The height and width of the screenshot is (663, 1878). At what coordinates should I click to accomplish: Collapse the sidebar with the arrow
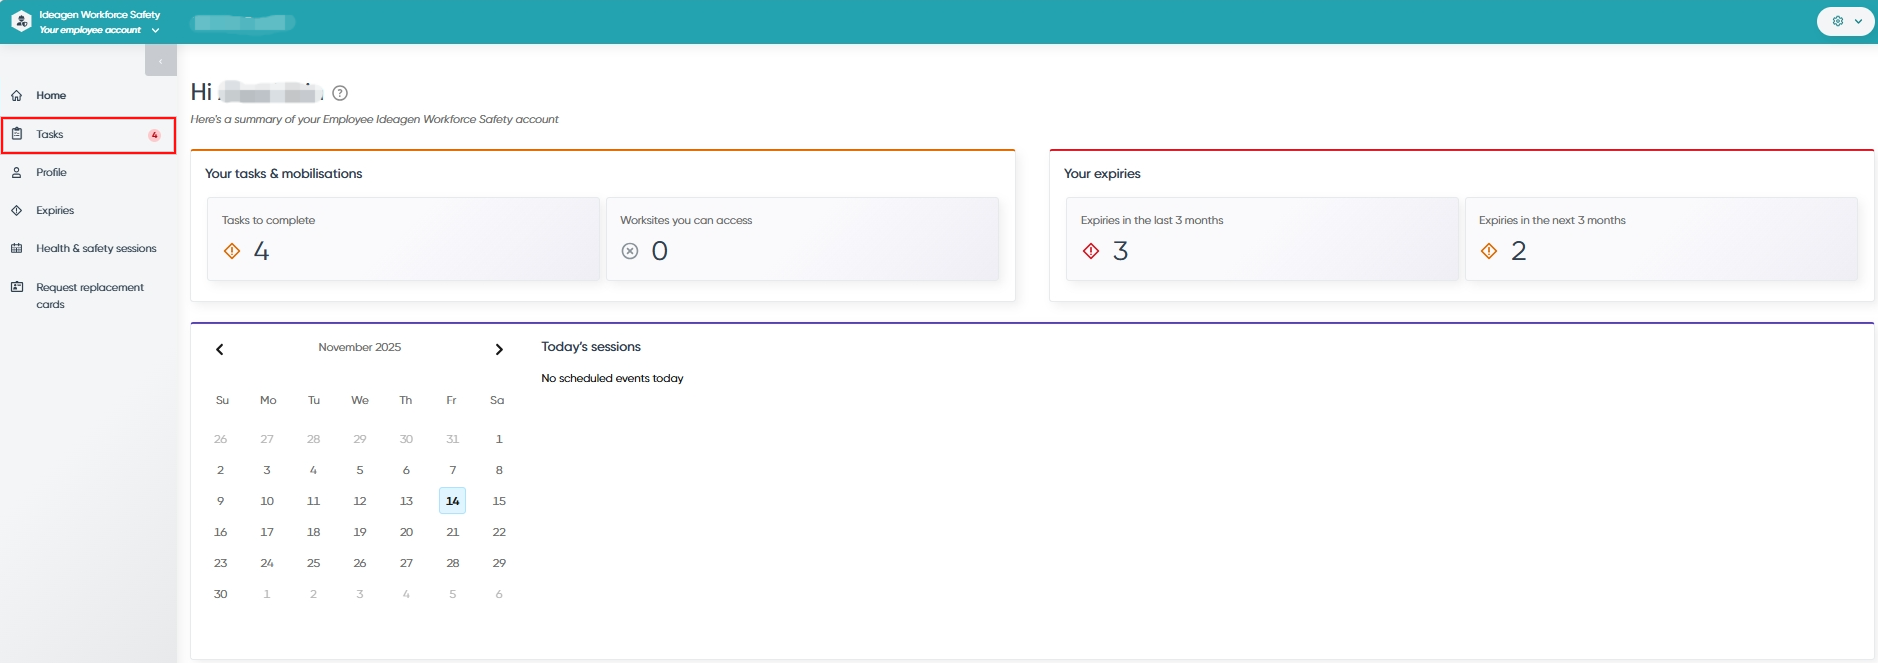click(x=161, y=61)
